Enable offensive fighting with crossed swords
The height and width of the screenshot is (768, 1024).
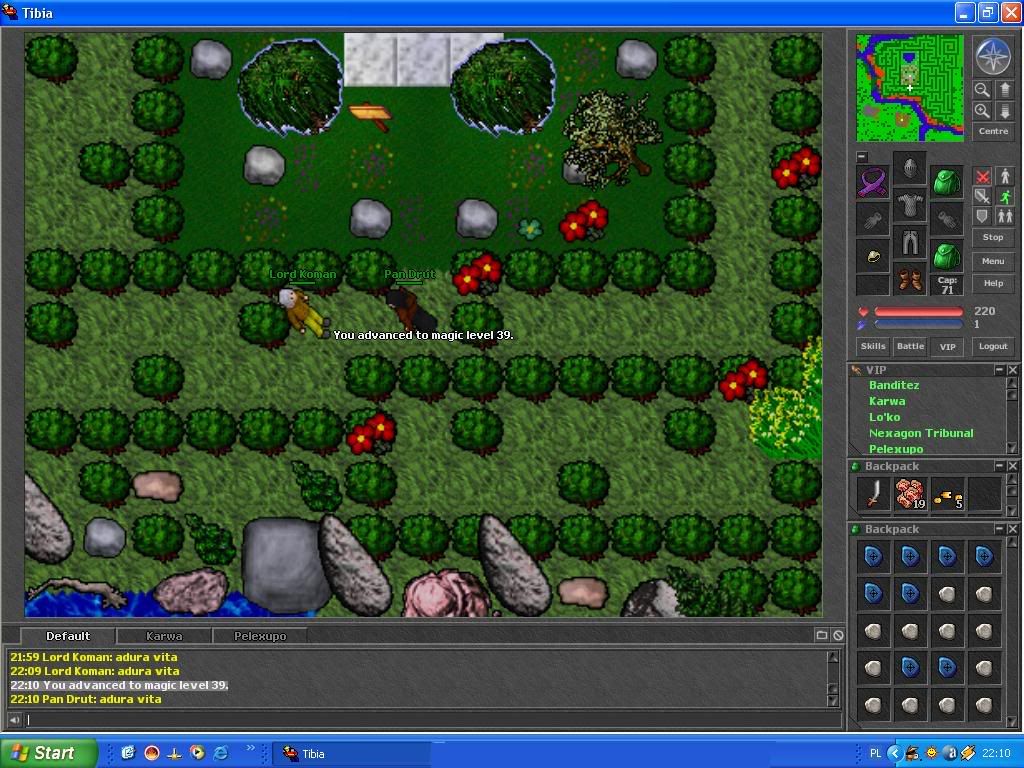[983, 176]
